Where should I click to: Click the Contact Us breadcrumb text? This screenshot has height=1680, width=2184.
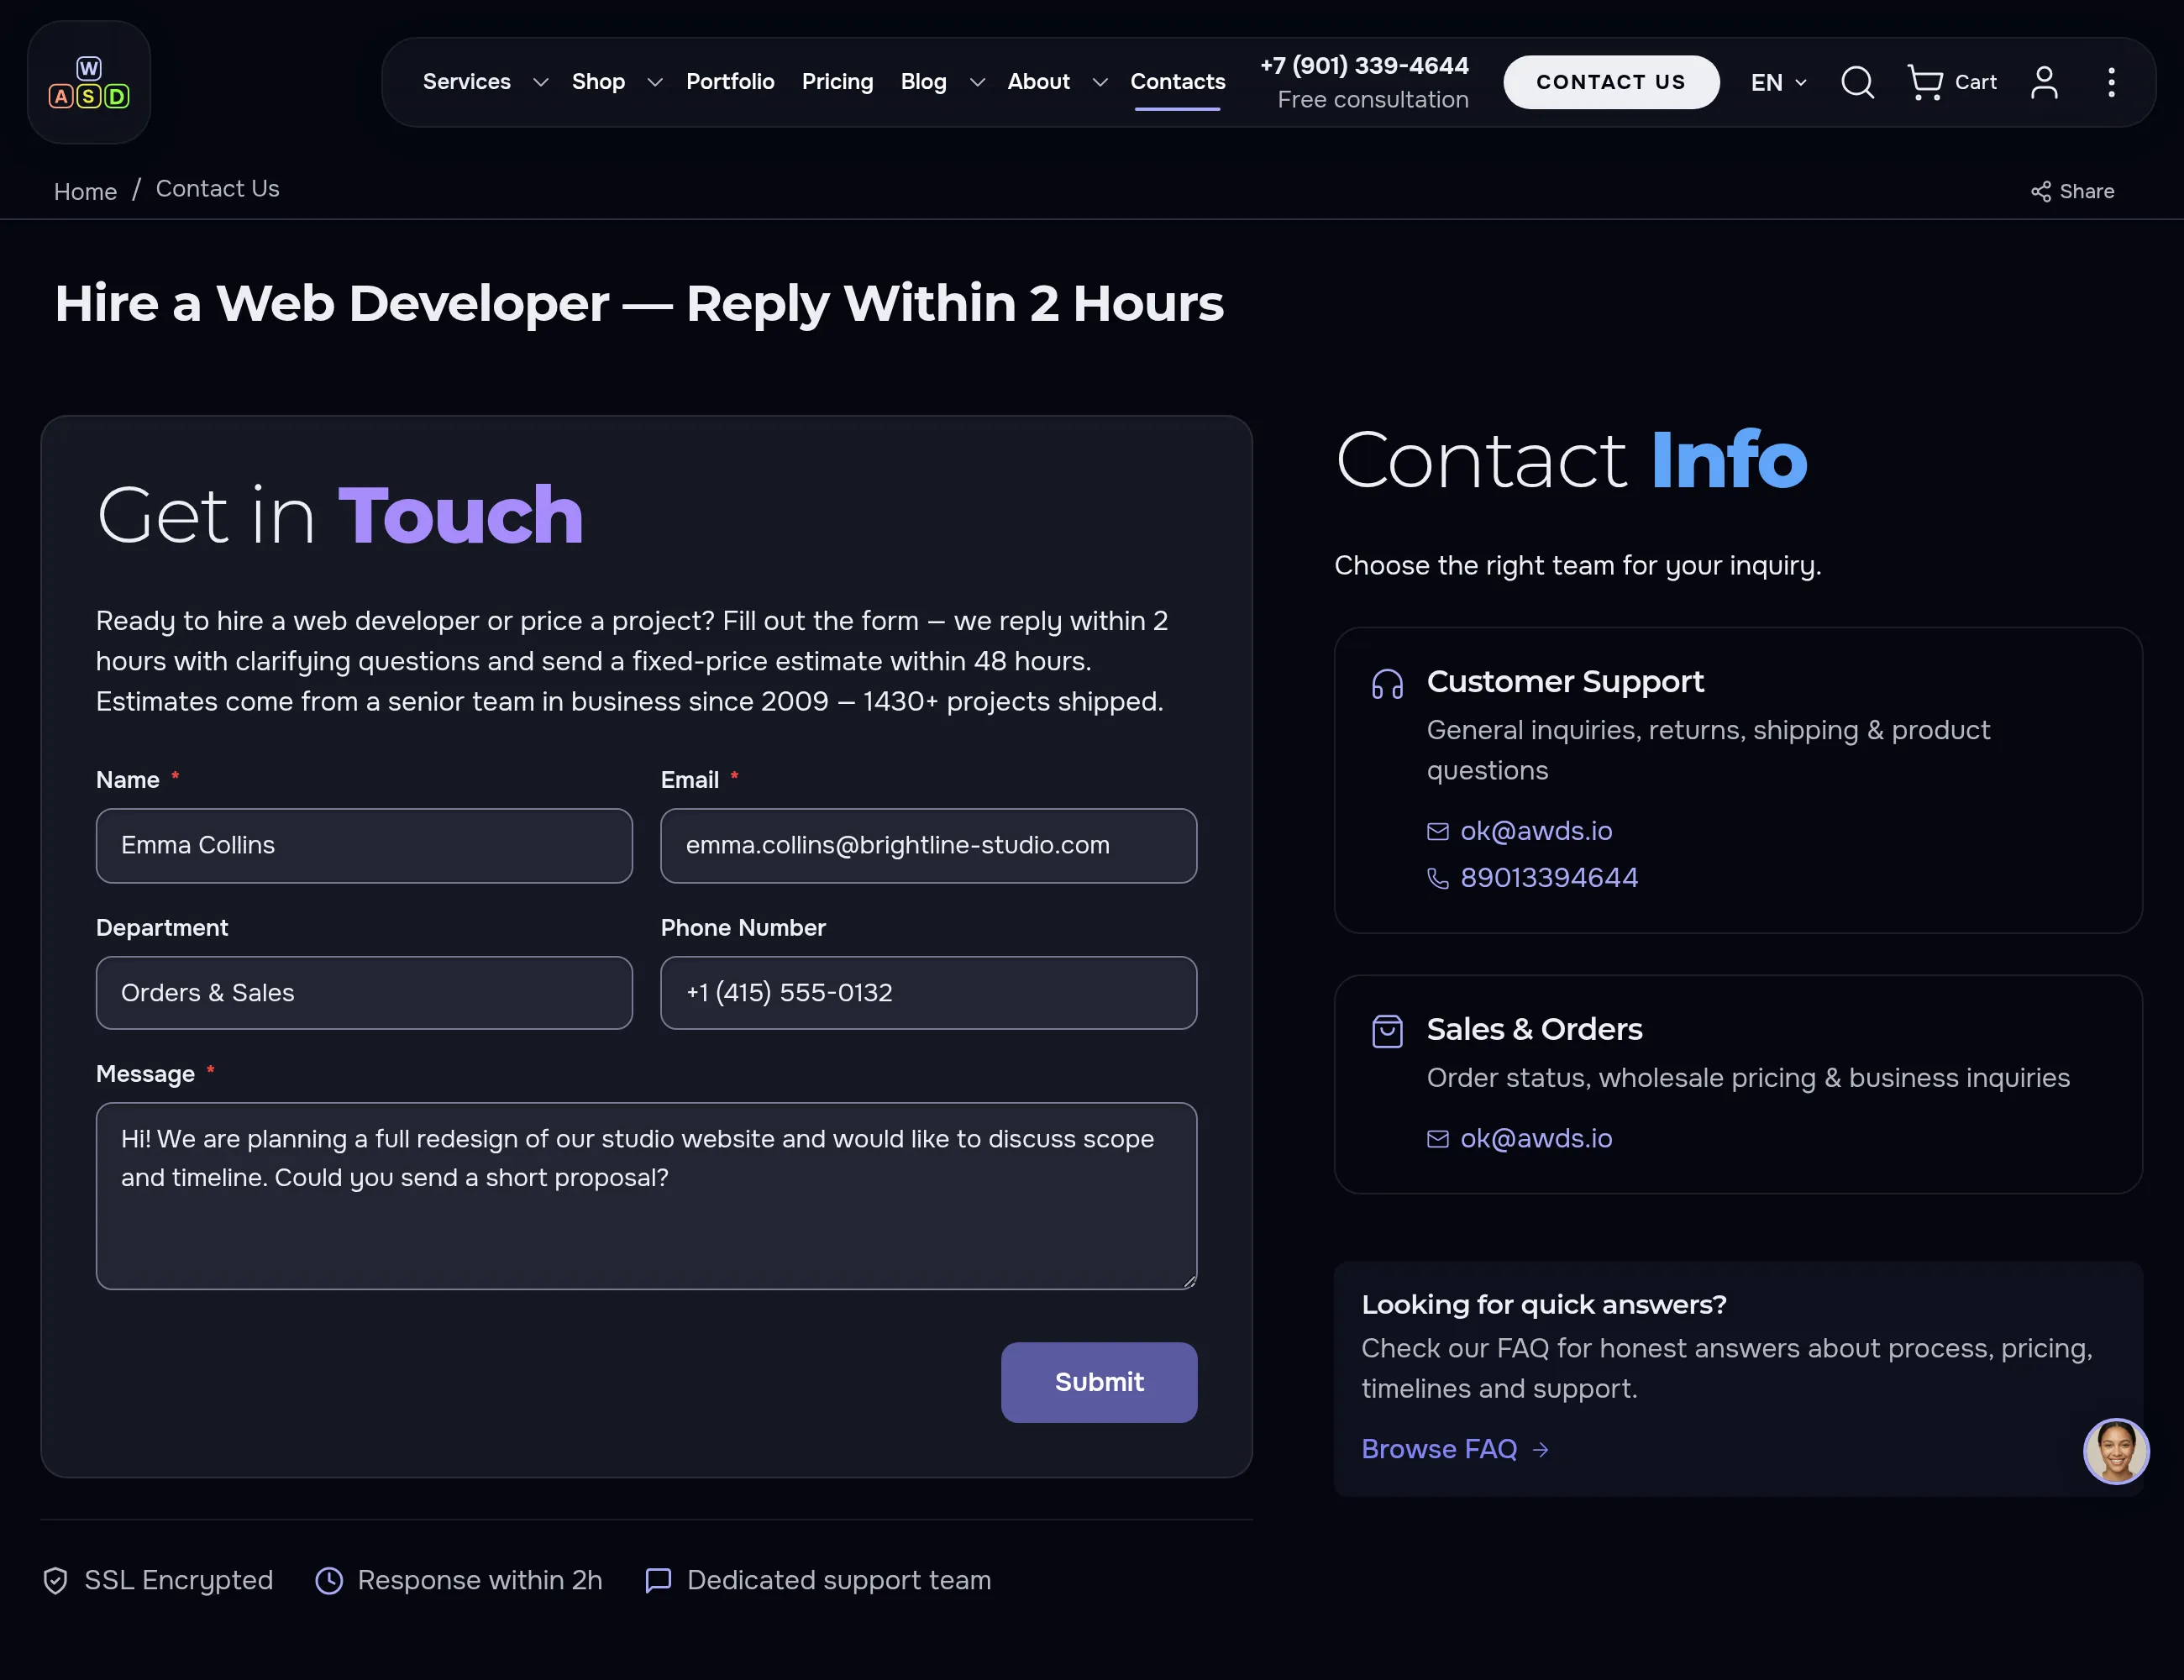[217, 189]
